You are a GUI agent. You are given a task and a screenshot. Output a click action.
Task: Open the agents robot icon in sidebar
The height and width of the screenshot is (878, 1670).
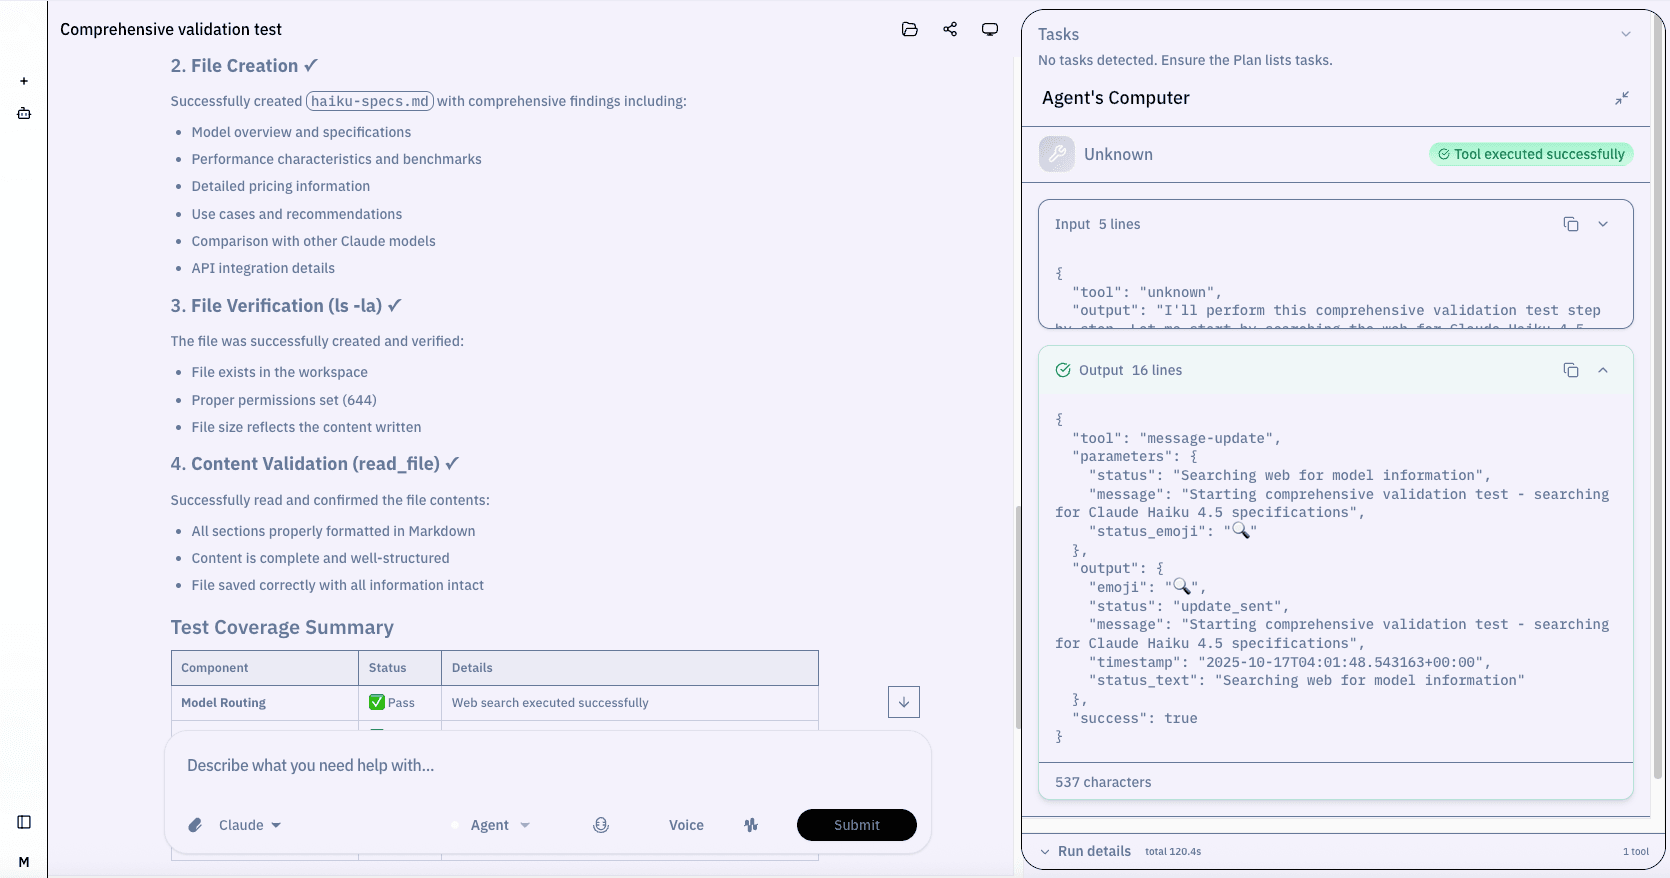[24, 113]
